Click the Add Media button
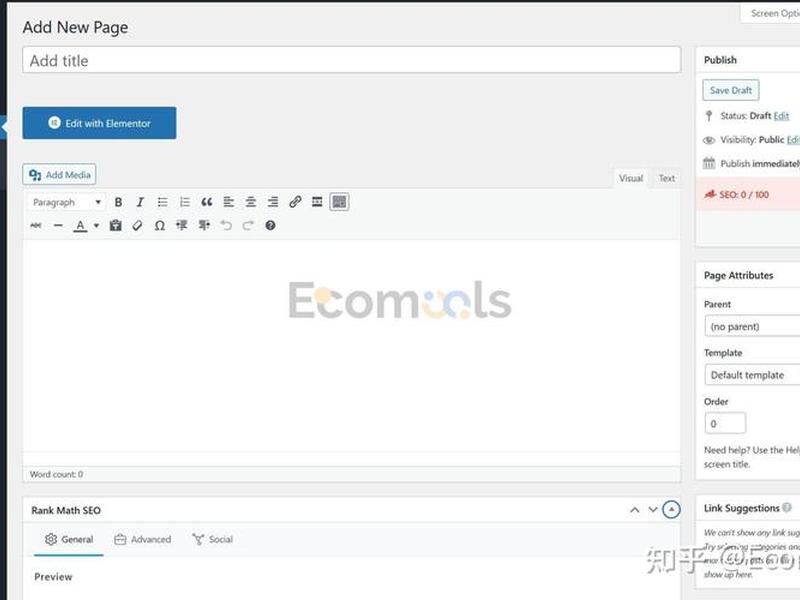The image size is (800, 600). [59, 175]
